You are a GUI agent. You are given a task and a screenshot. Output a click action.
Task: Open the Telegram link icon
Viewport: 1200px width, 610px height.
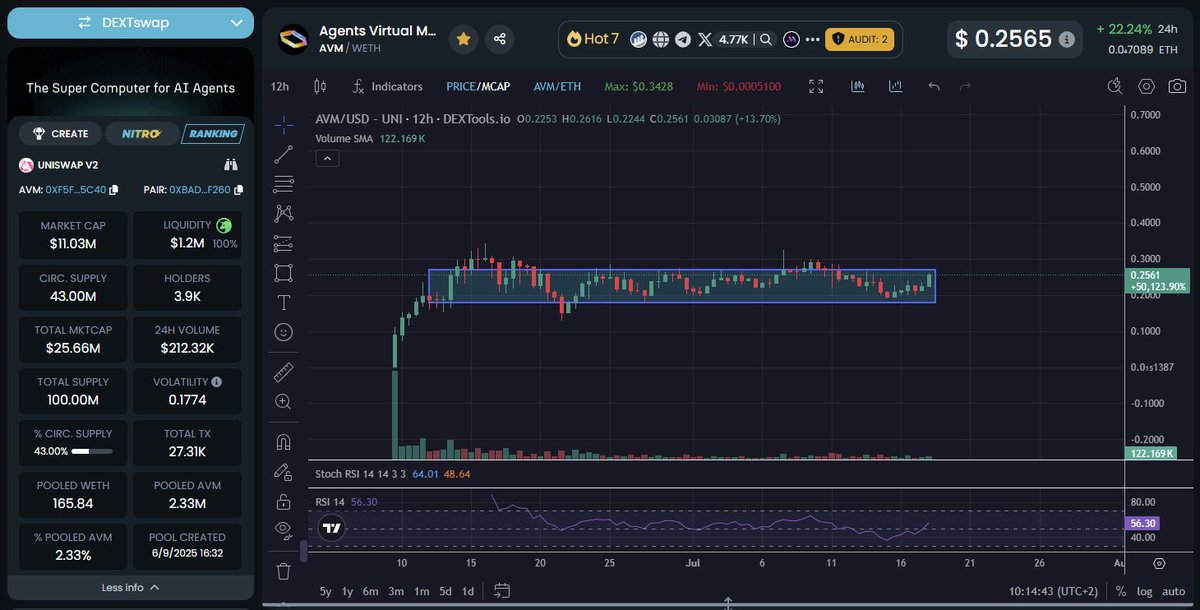(x=683, y=40)
